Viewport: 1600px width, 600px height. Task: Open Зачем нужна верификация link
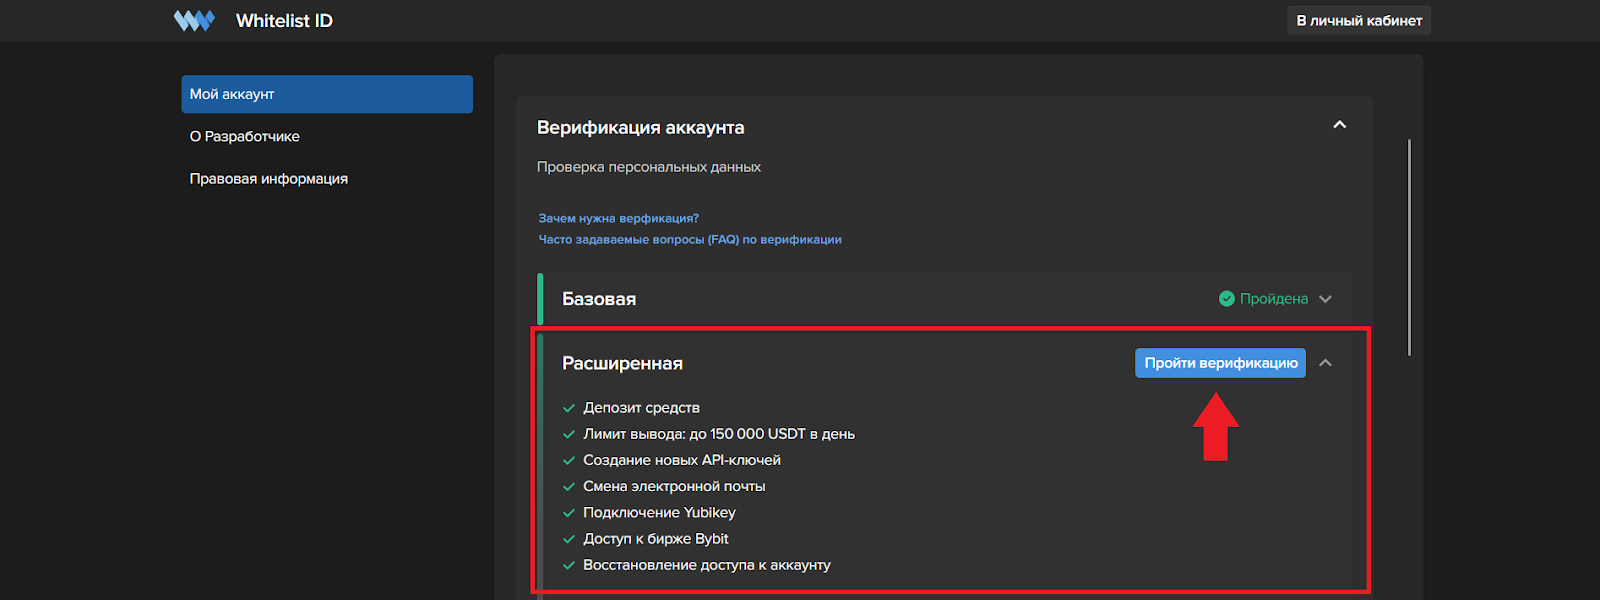pos(618,218)
